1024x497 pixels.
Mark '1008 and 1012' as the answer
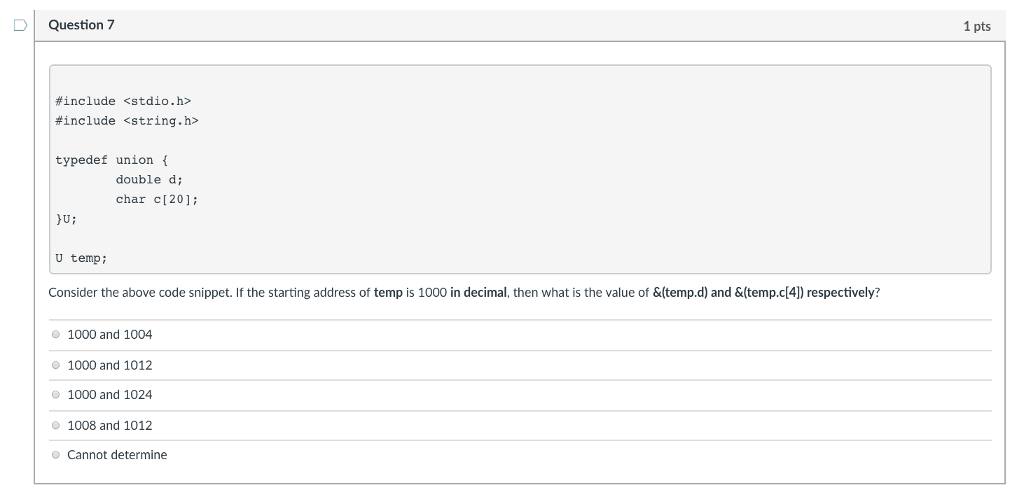point(56,425)
